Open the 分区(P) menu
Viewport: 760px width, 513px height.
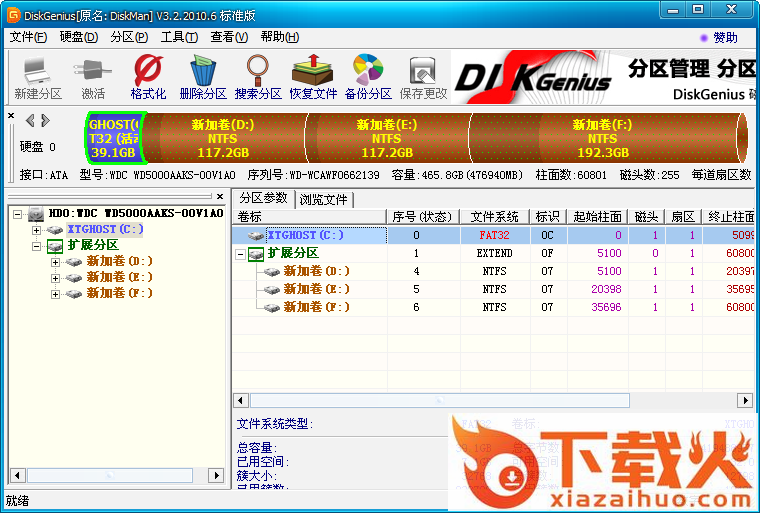coord(129,37)
